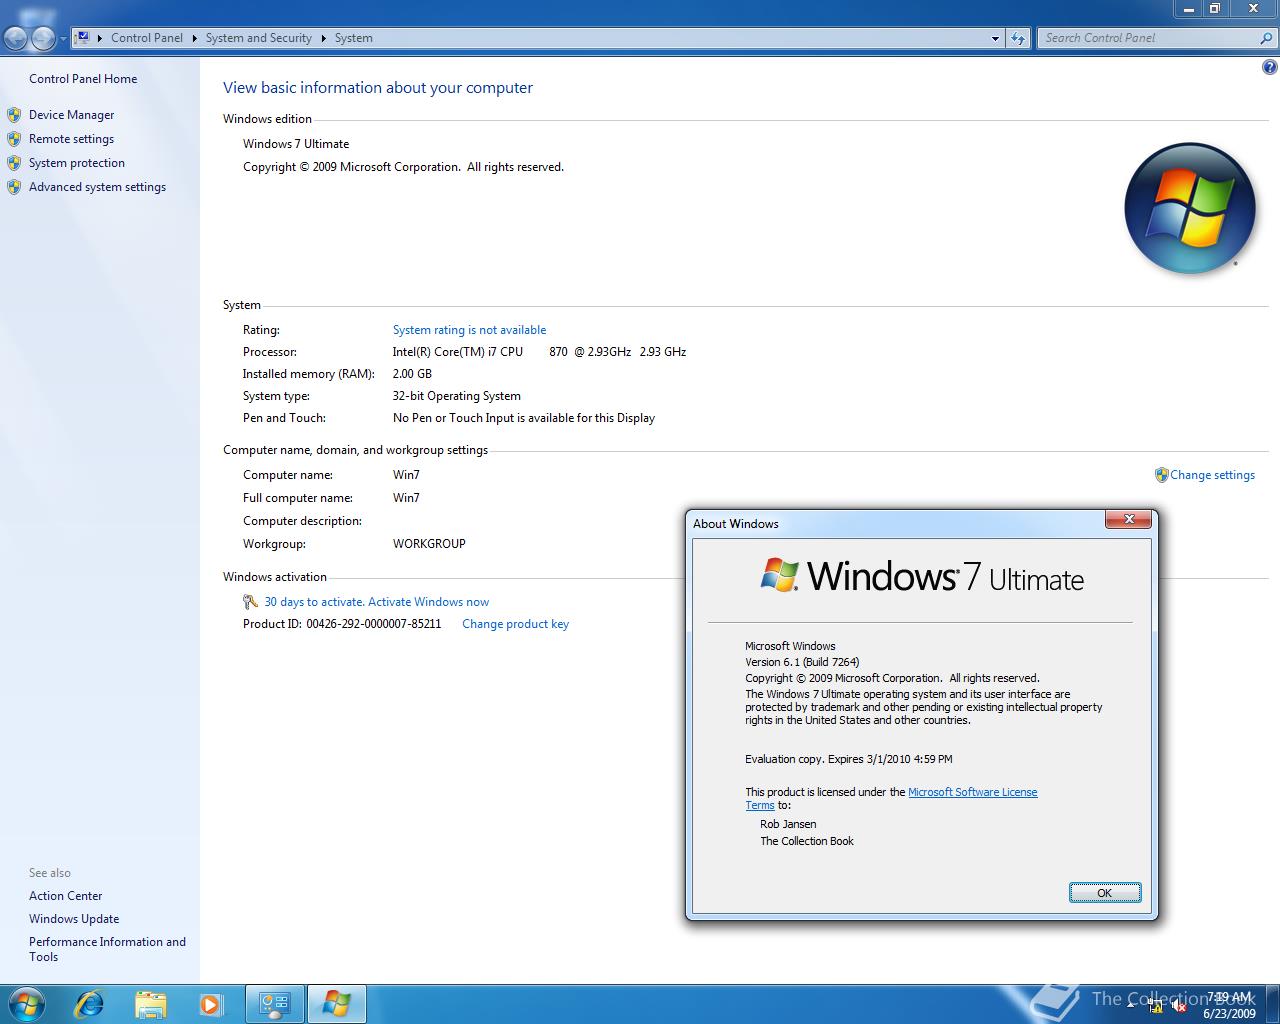Click 'System rating is not available' link
Screen dimensions: 1280x1024
point(469,330)
